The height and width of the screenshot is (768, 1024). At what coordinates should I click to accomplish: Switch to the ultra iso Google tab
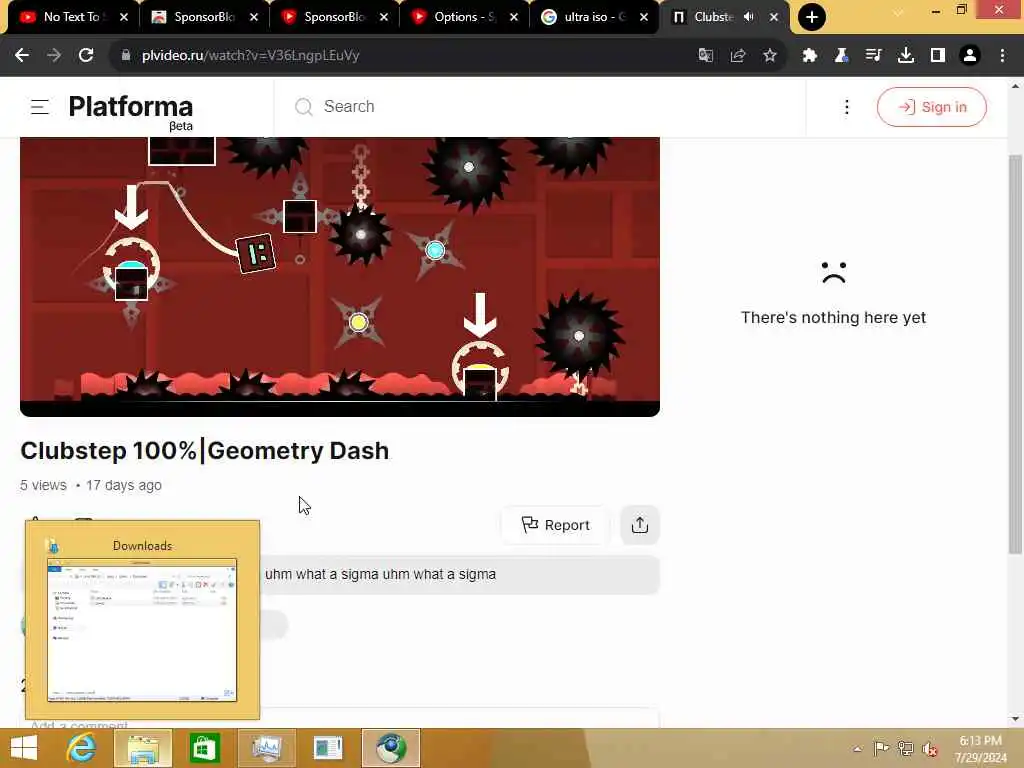[593, 18]
